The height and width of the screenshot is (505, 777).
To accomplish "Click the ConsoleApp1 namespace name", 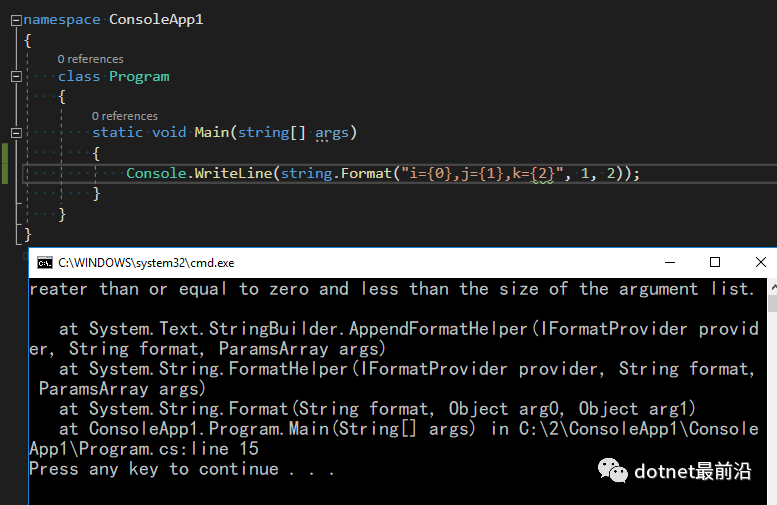I will 156,20.
